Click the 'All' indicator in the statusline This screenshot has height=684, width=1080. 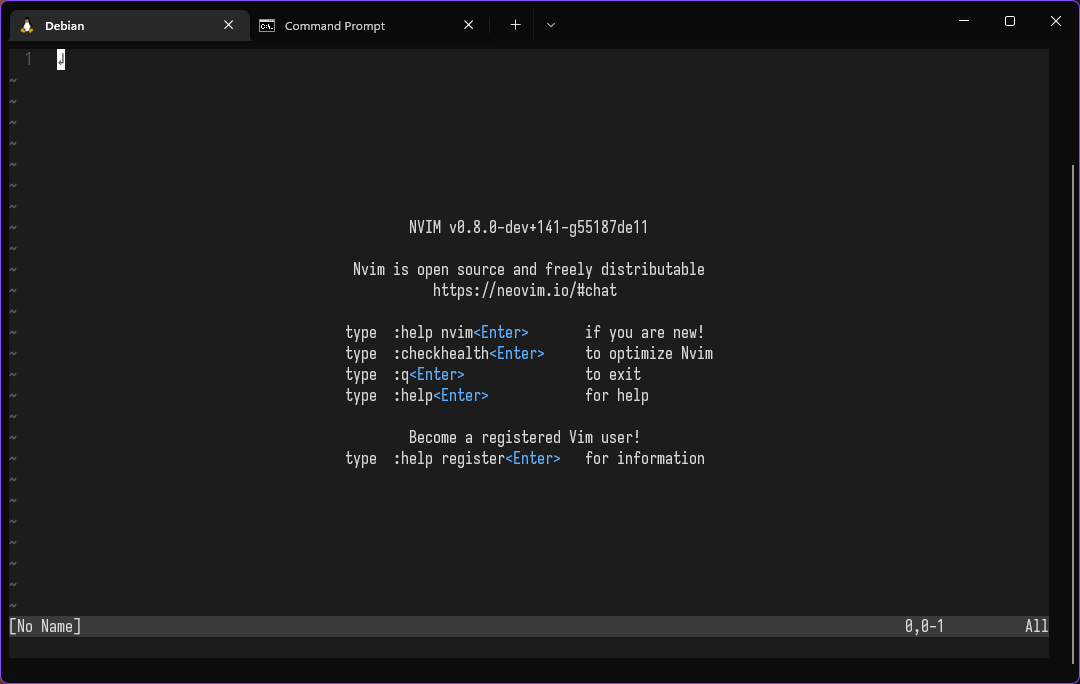[x=1036, y=626]
